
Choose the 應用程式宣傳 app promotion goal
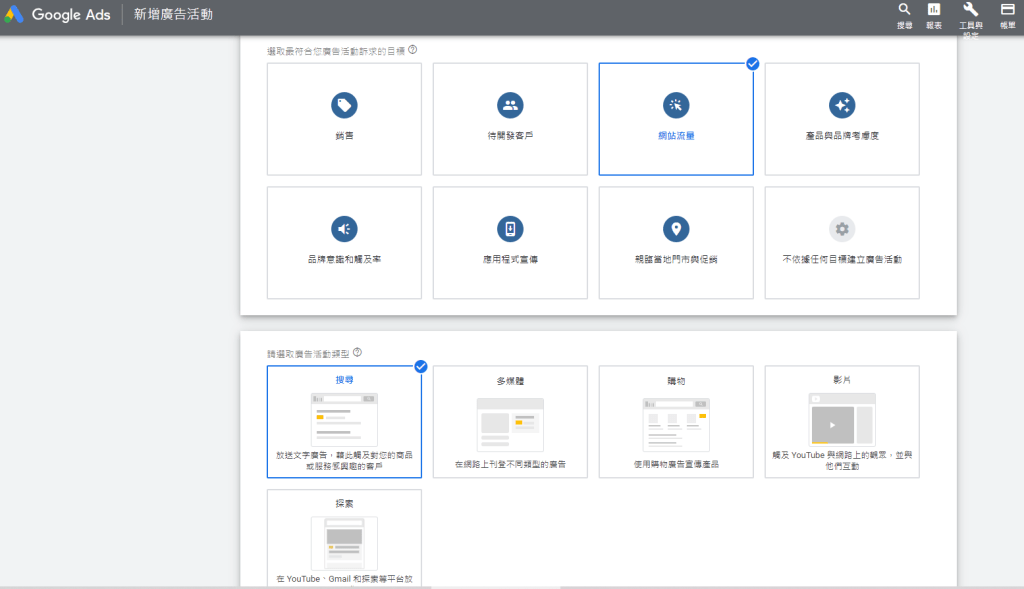[x=510, y=242]
